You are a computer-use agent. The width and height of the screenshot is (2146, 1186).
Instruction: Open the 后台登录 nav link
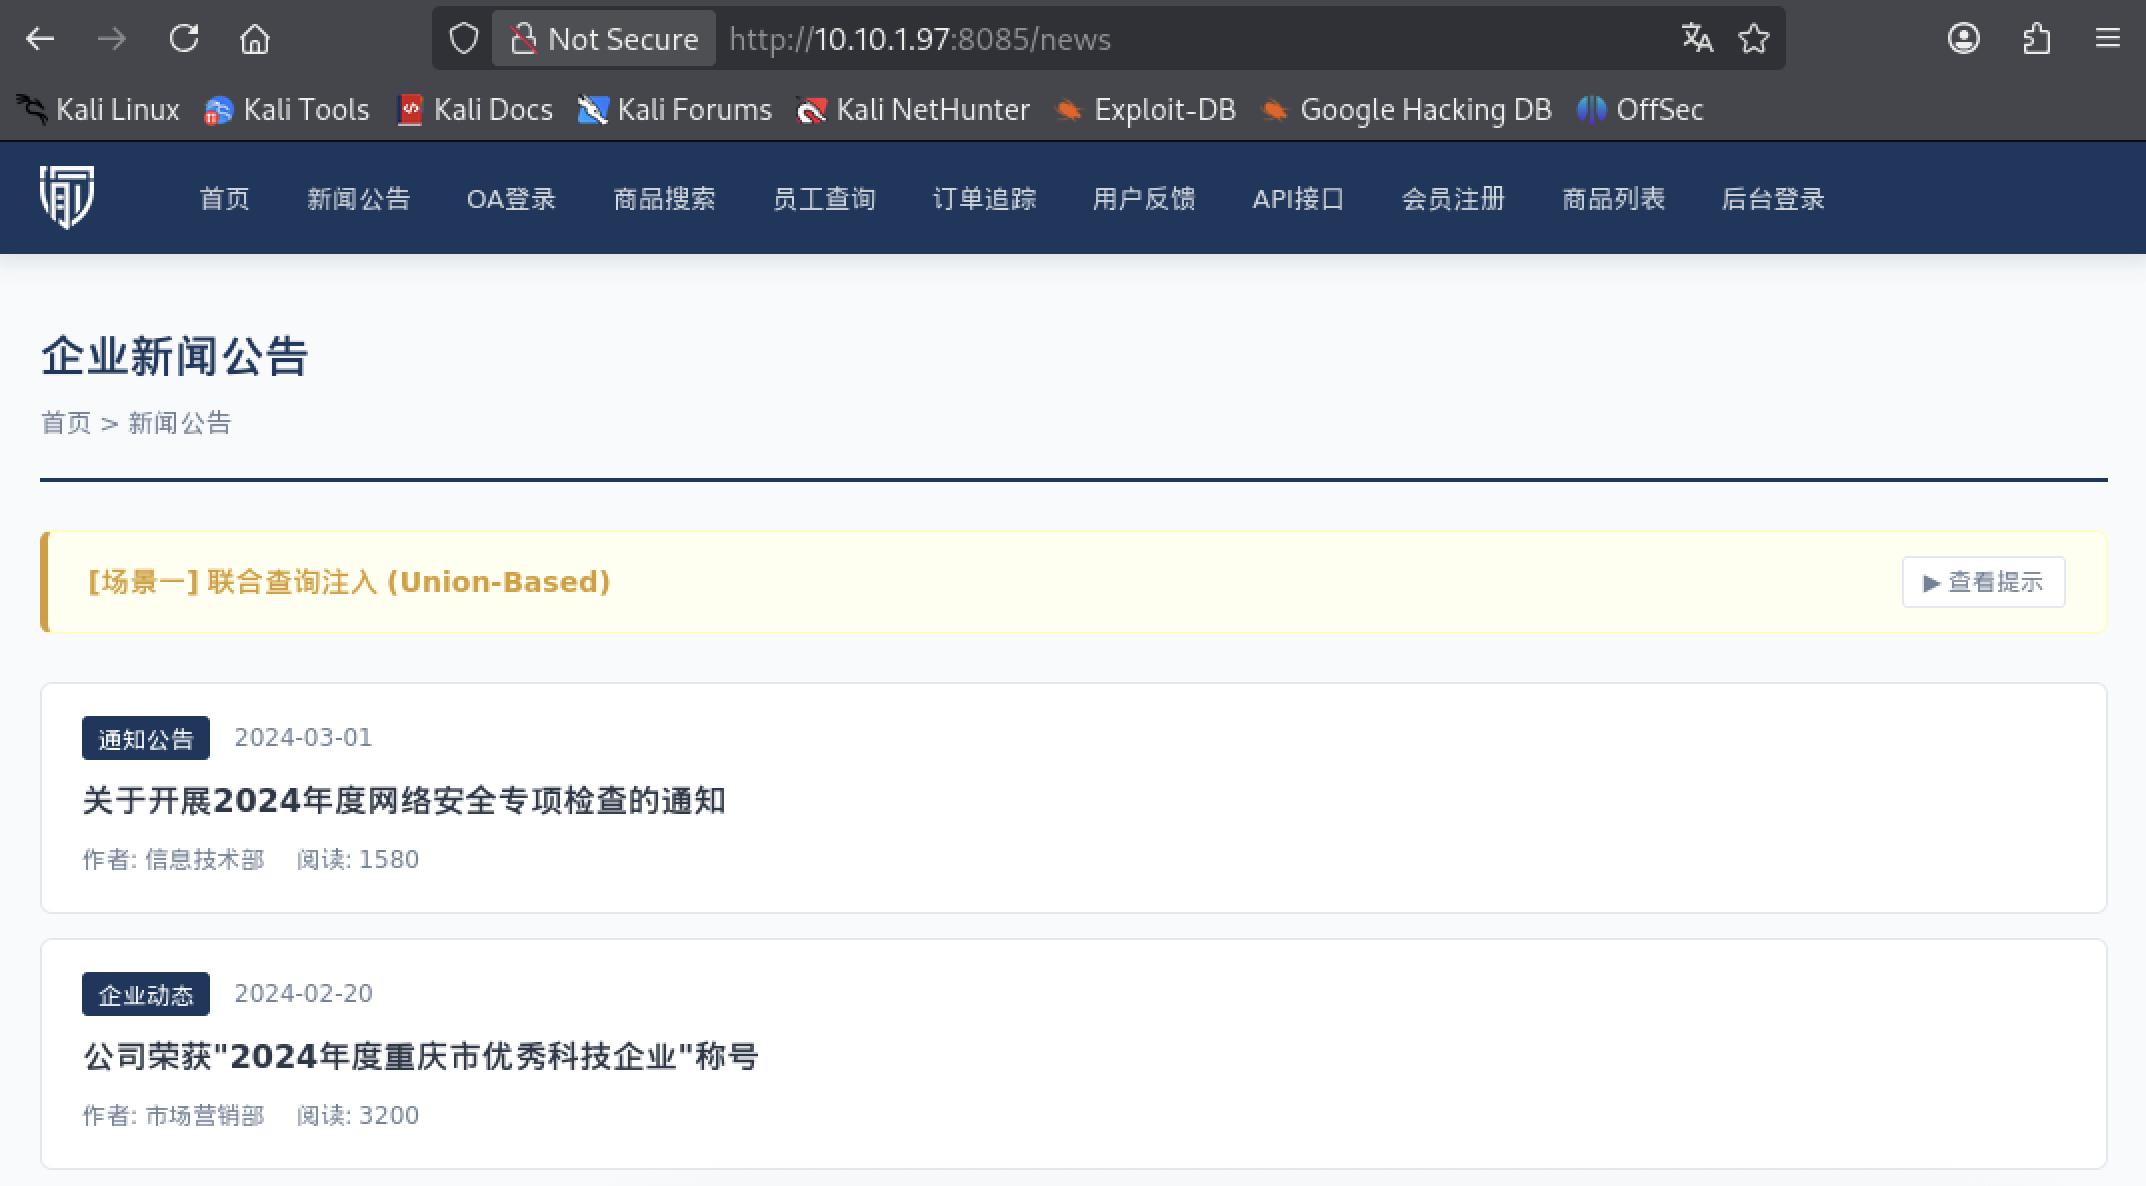pyautogui.click(x=1772, y=199)
